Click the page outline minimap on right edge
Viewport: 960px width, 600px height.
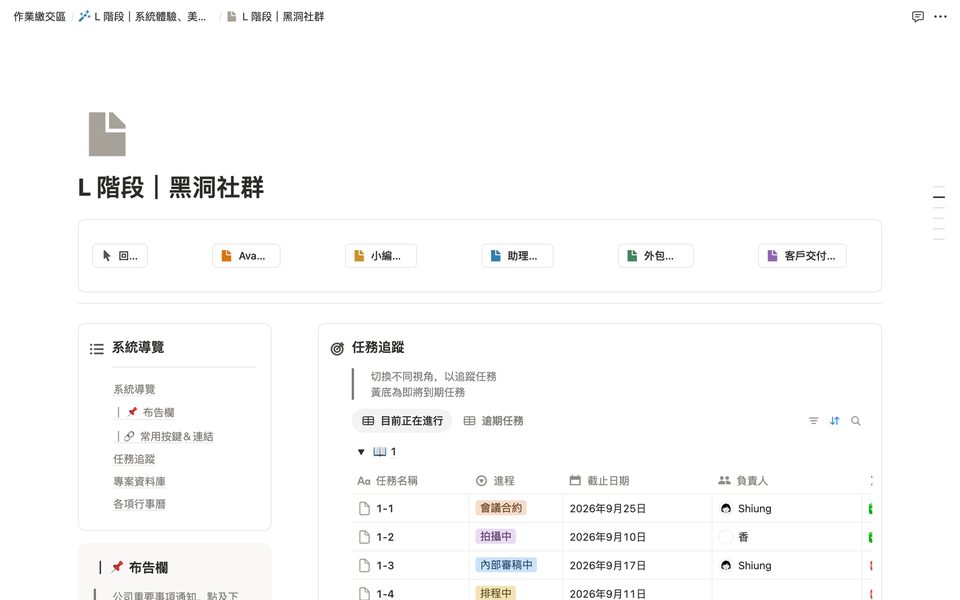coord(939,212)
